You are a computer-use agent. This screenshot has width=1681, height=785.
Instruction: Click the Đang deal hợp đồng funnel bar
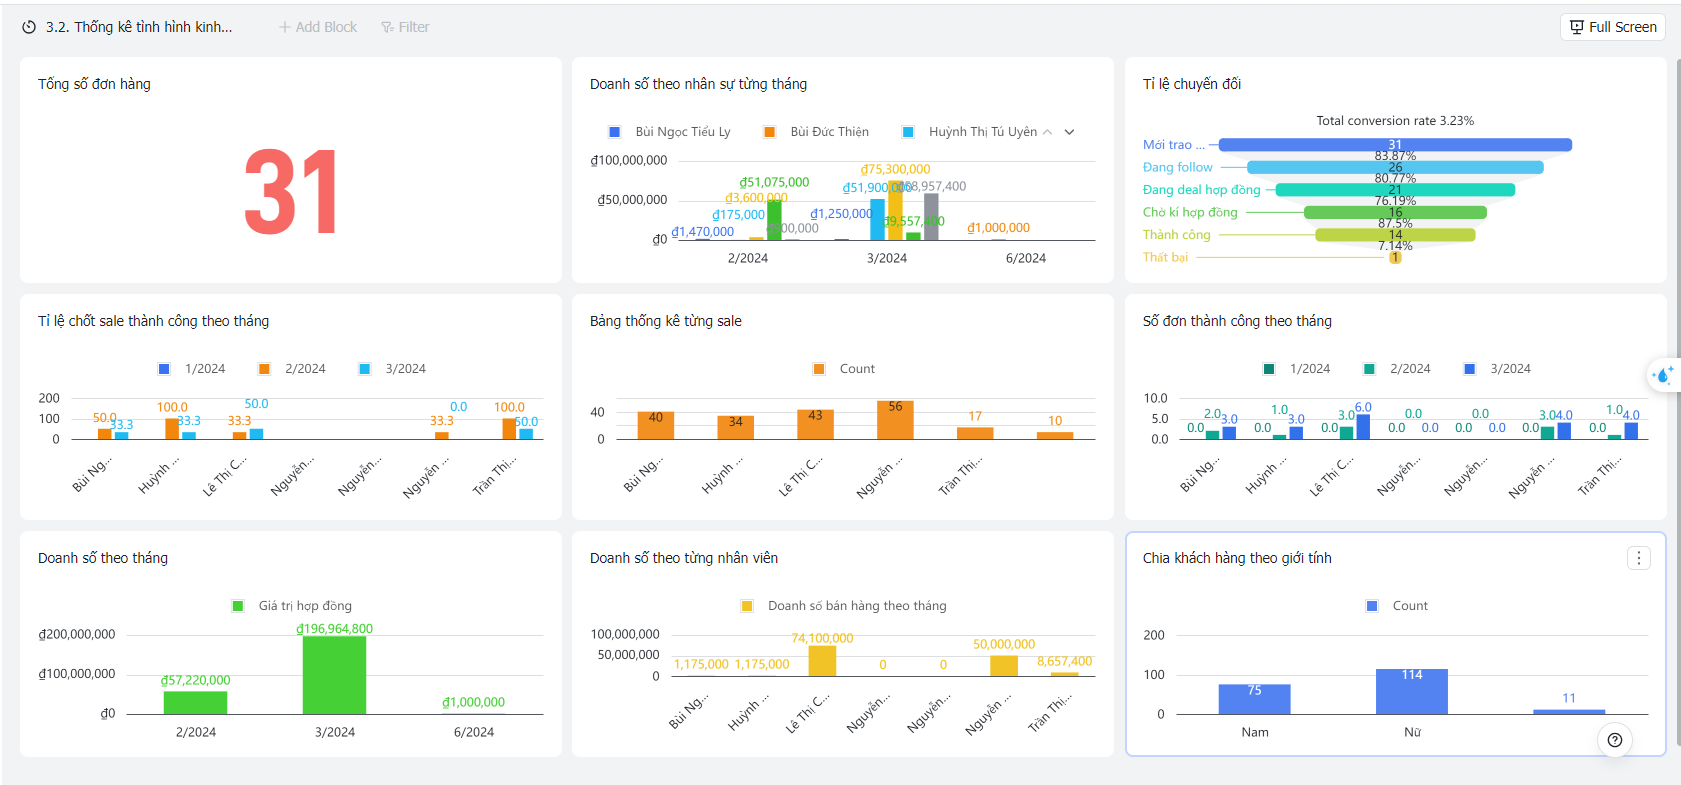tap(1395, 190)
